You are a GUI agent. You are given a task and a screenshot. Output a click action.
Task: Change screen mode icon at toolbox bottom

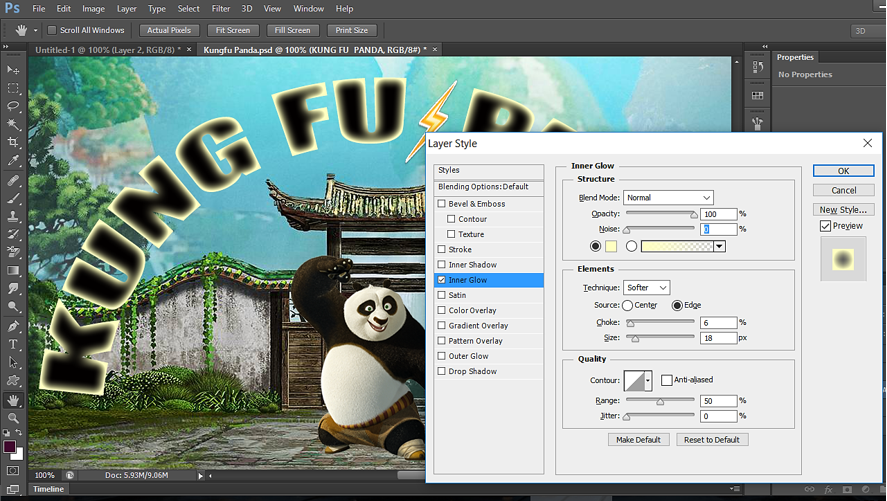(13, 489)
